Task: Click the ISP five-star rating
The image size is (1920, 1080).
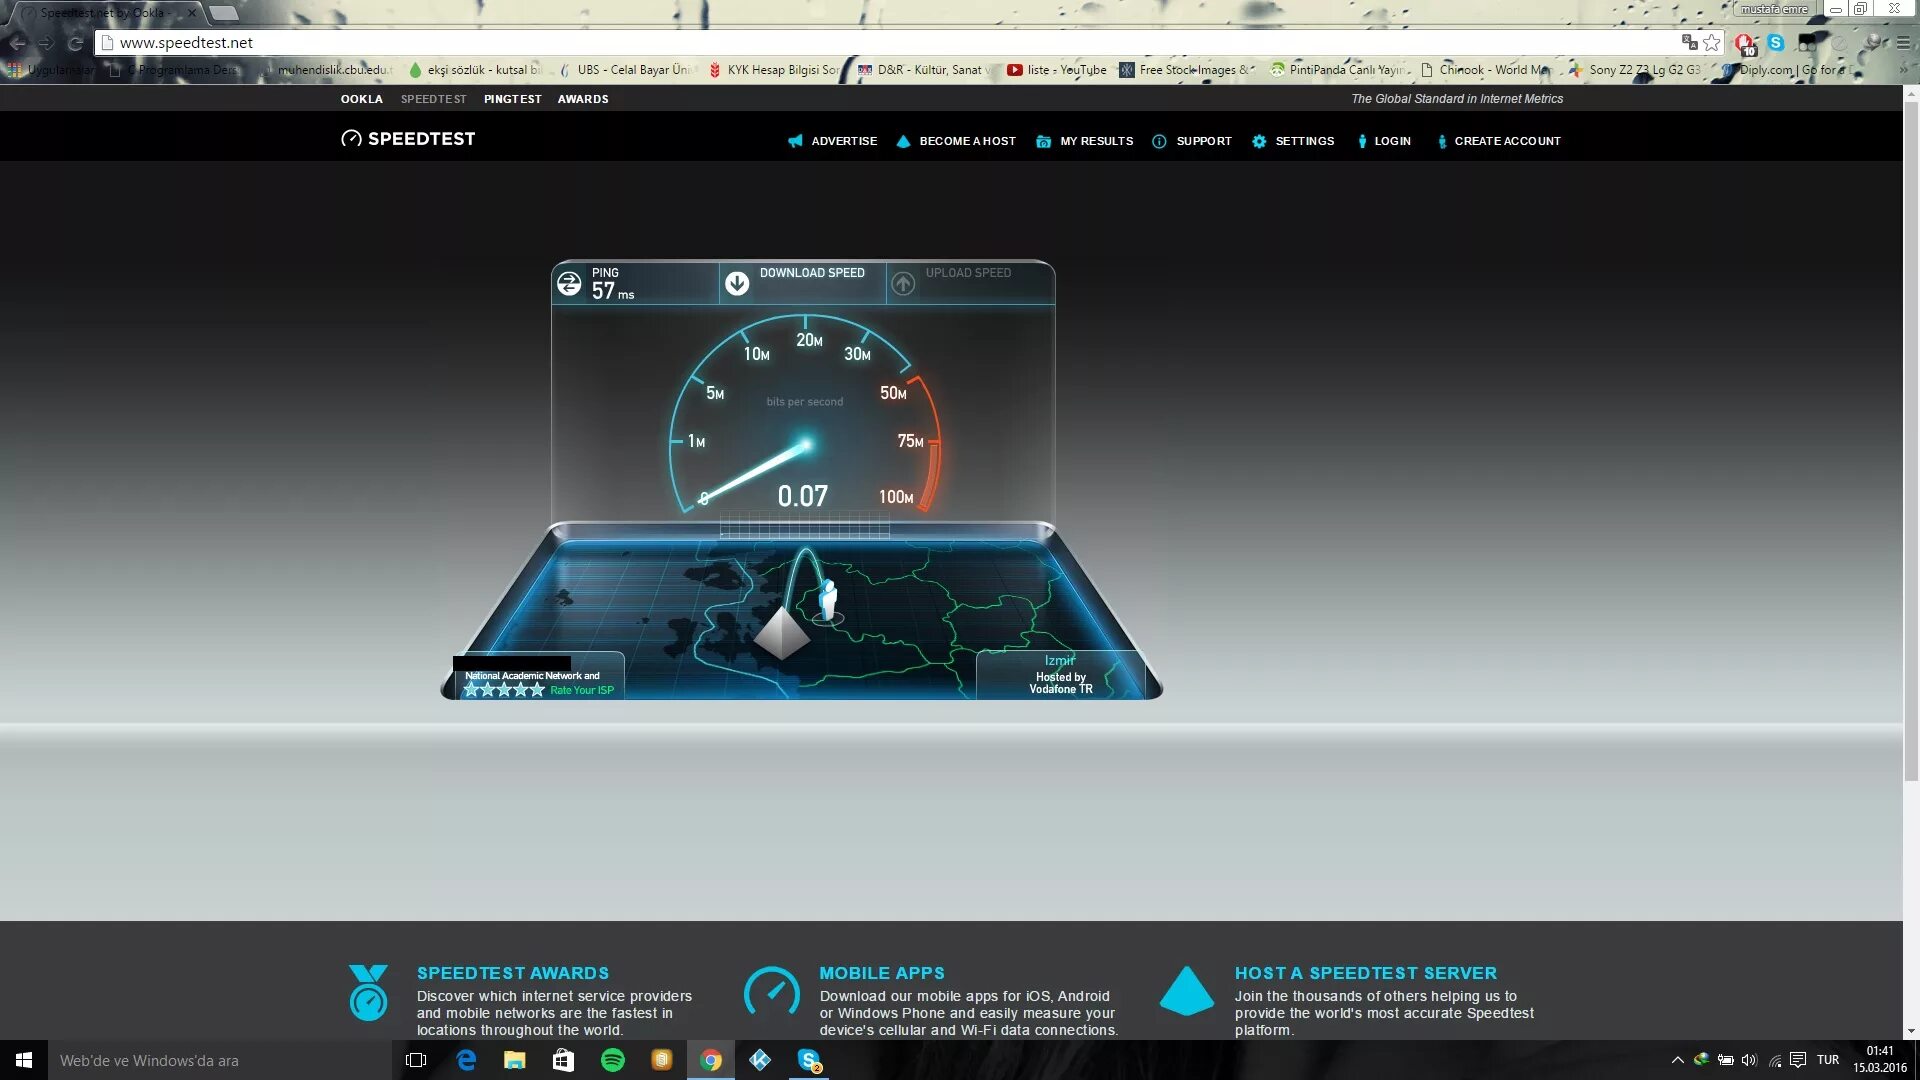Action: (x=504, y=690)
